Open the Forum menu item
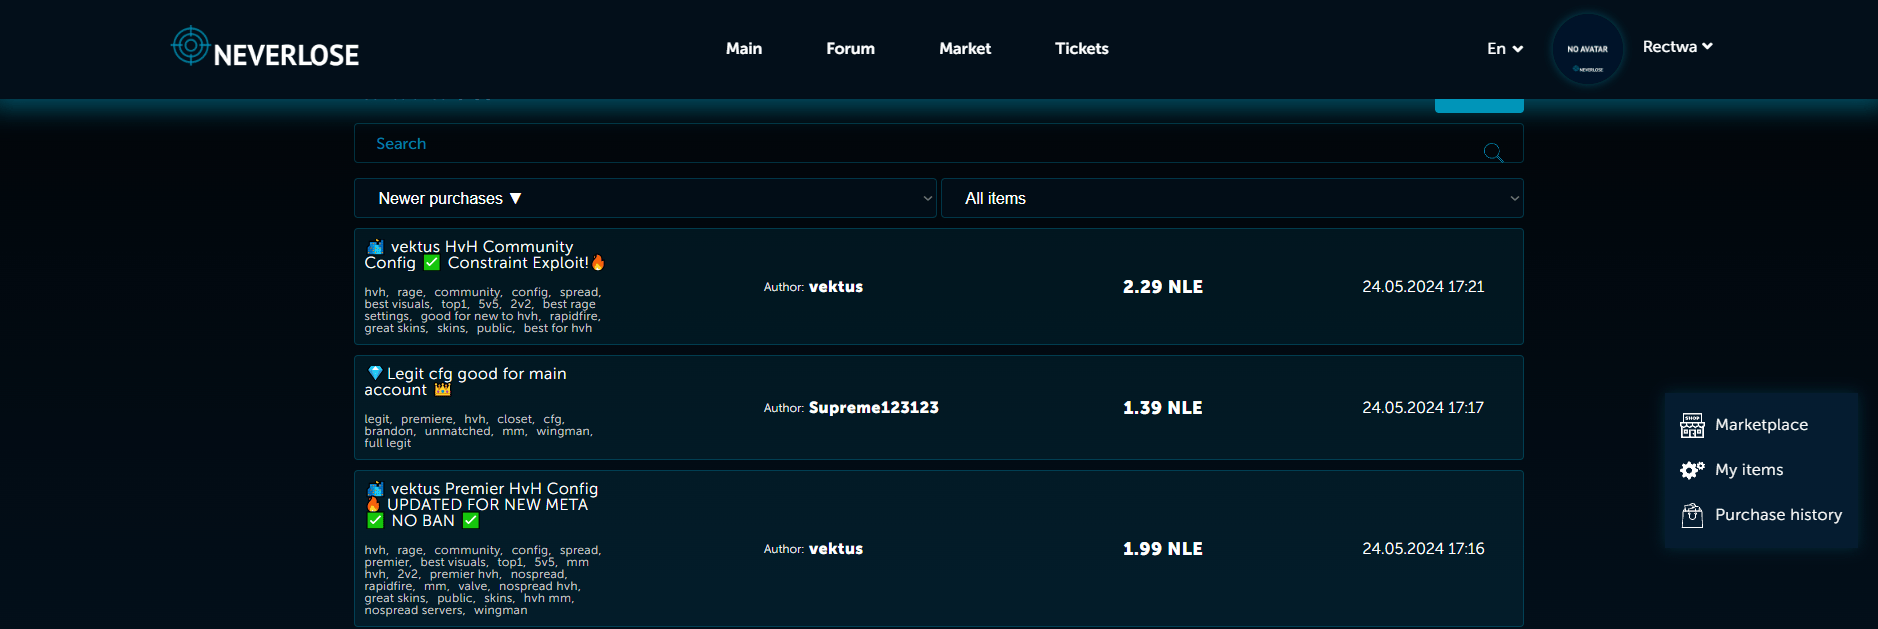Image resolution: width=1878 pixels, height=629 pixels. click(850, 48)
